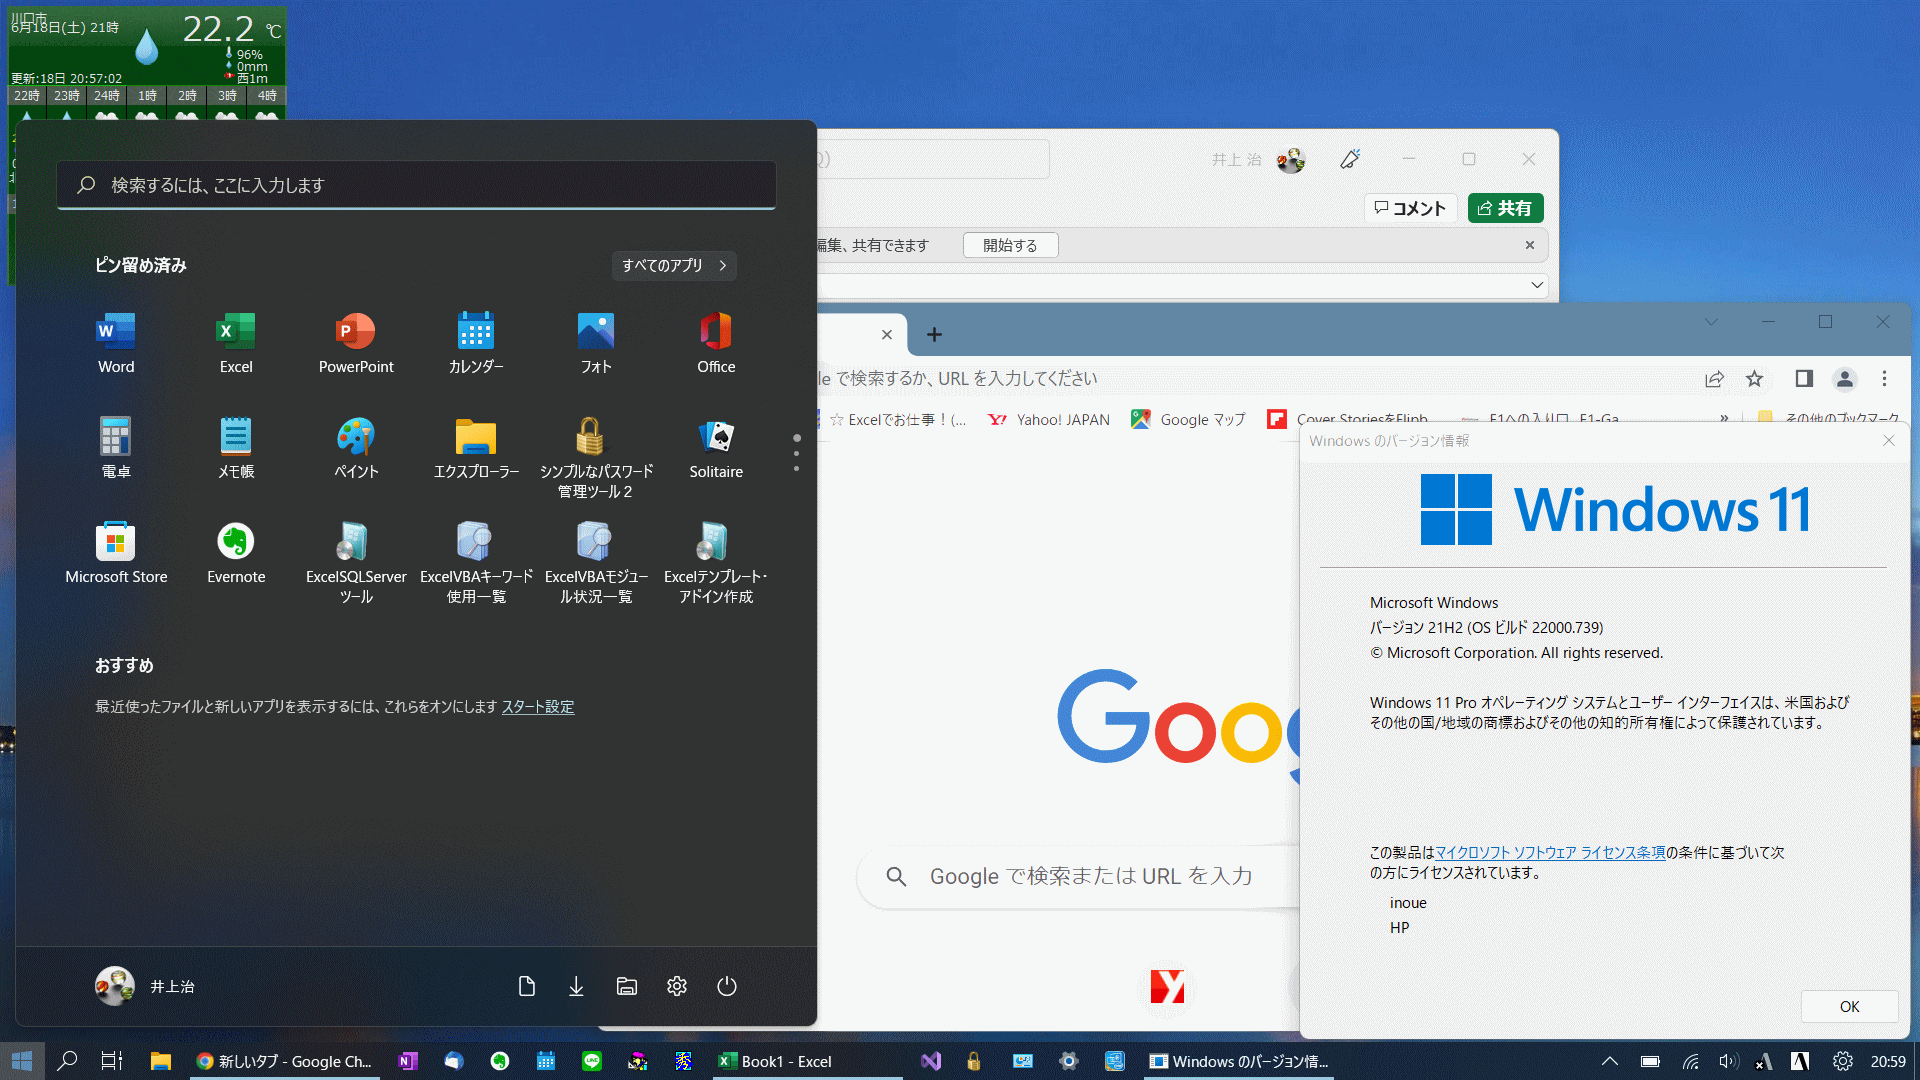Open a new tab in Chrome
This screenshot has height=1080, width=1920.
pos(934,335)
